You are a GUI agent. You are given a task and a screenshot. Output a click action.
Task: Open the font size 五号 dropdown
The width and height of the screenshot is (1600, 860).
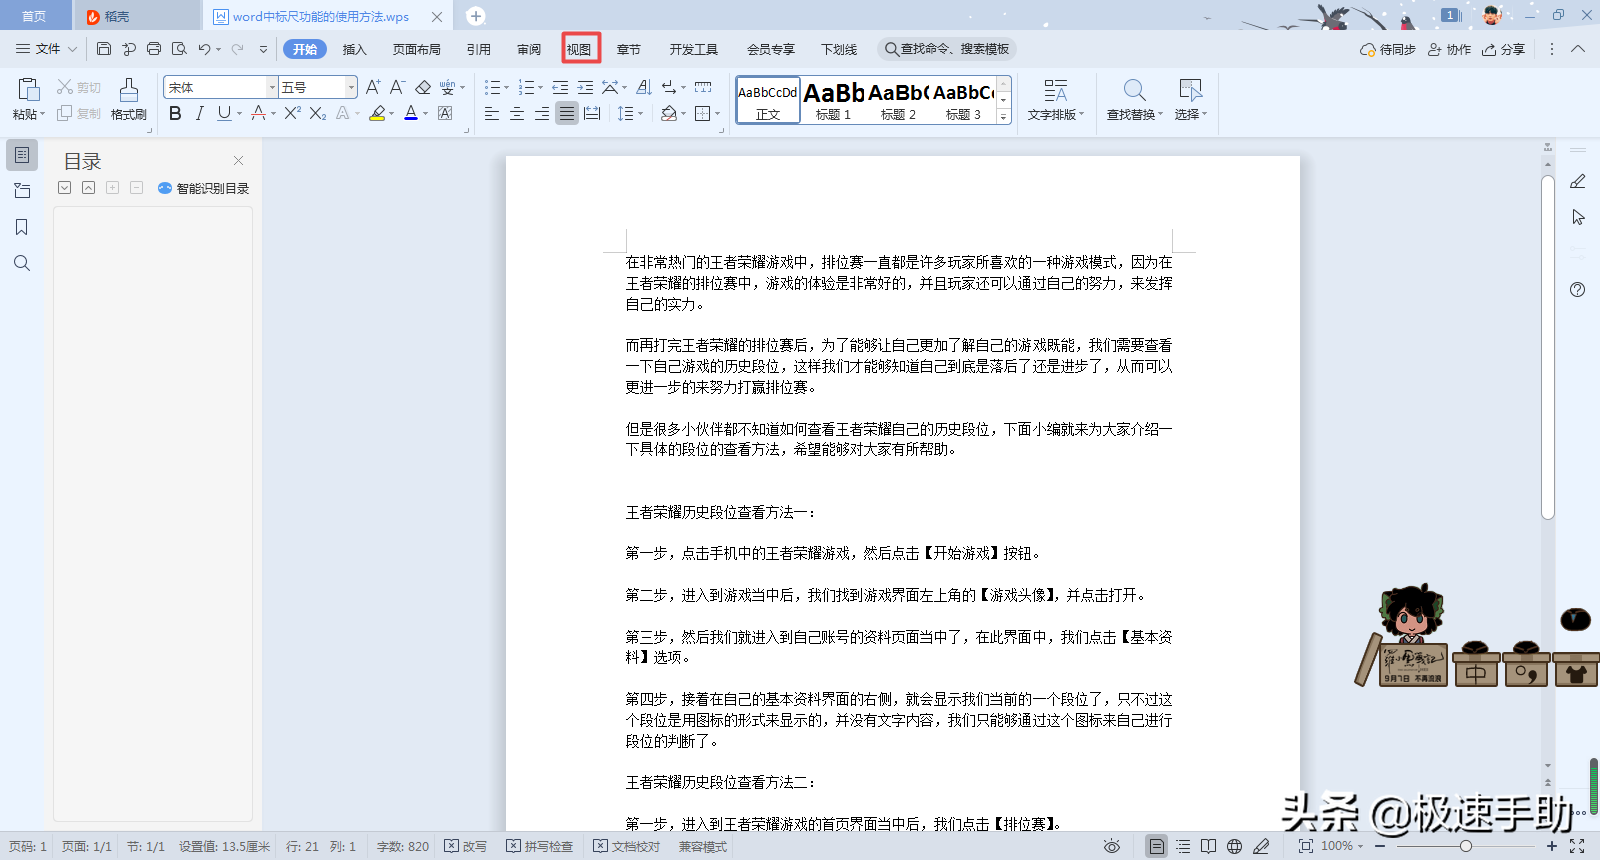click(351, 88)
